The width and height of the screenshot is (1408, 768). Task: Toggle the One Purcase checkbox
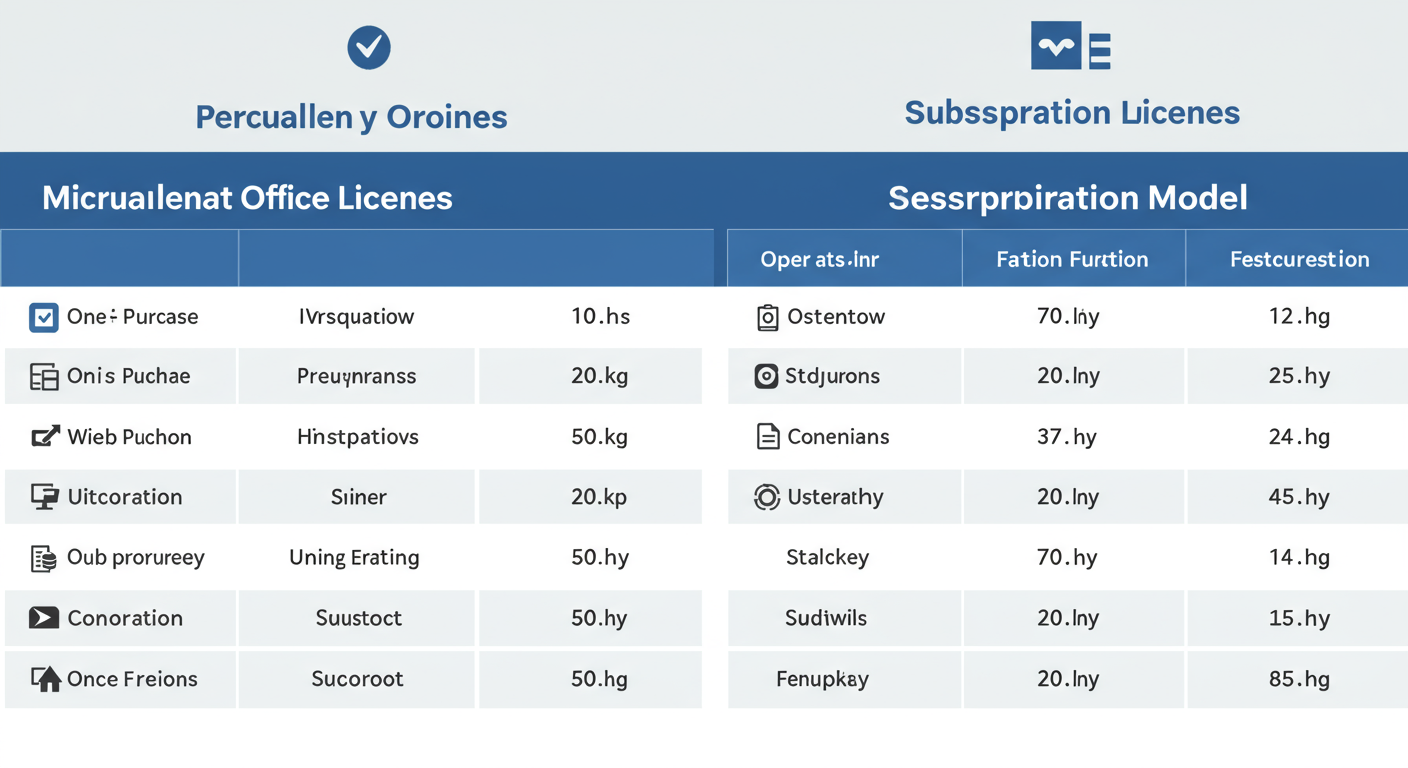point(44,318)
